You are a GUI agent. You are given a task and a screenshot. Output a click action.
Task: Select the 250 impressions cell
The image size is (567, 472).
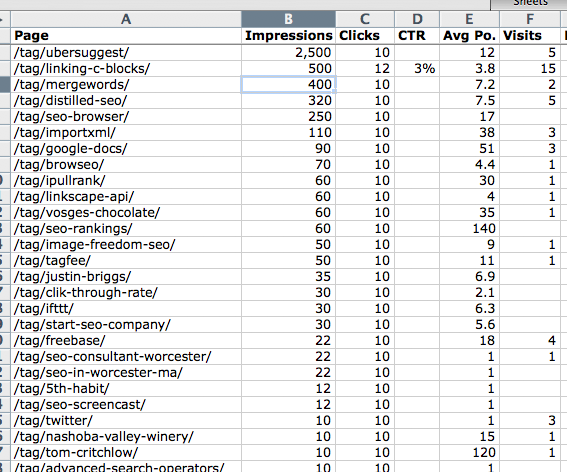[288, 116]
